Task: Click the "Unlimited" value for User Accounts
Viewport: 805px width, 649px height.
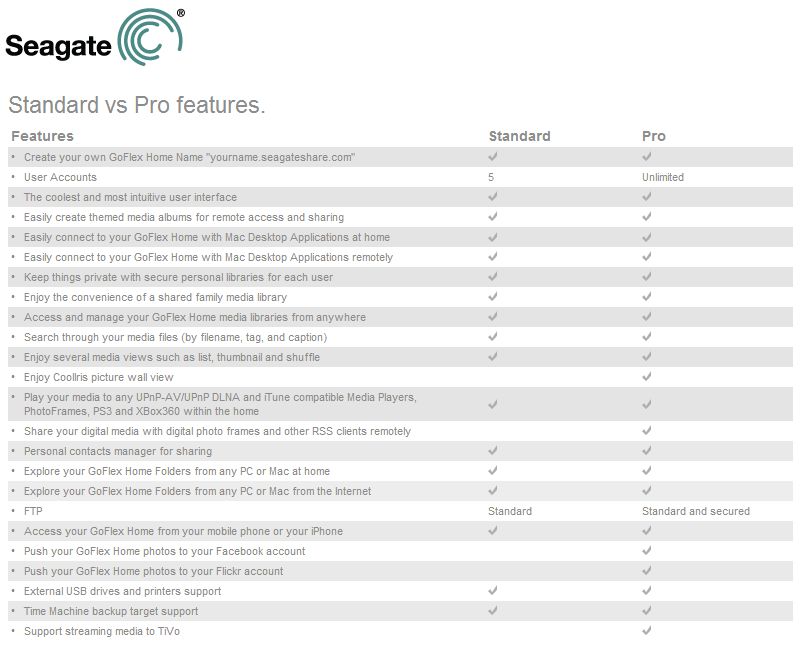Action: click(x=663, y=177)
